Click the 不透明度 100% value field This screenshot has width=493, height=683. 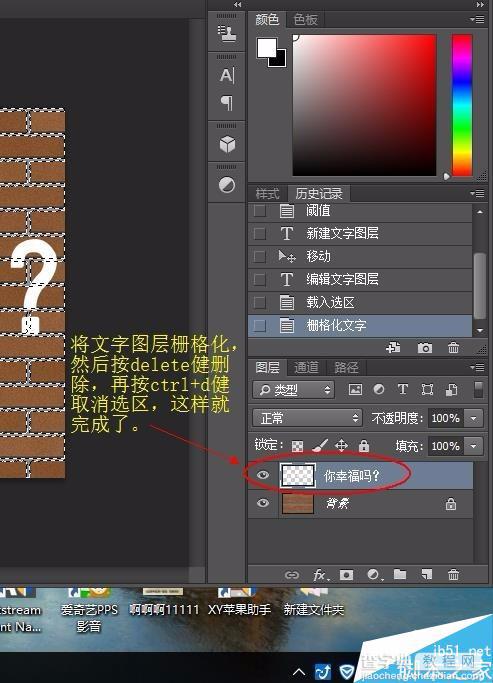click(x=446, y=418)
